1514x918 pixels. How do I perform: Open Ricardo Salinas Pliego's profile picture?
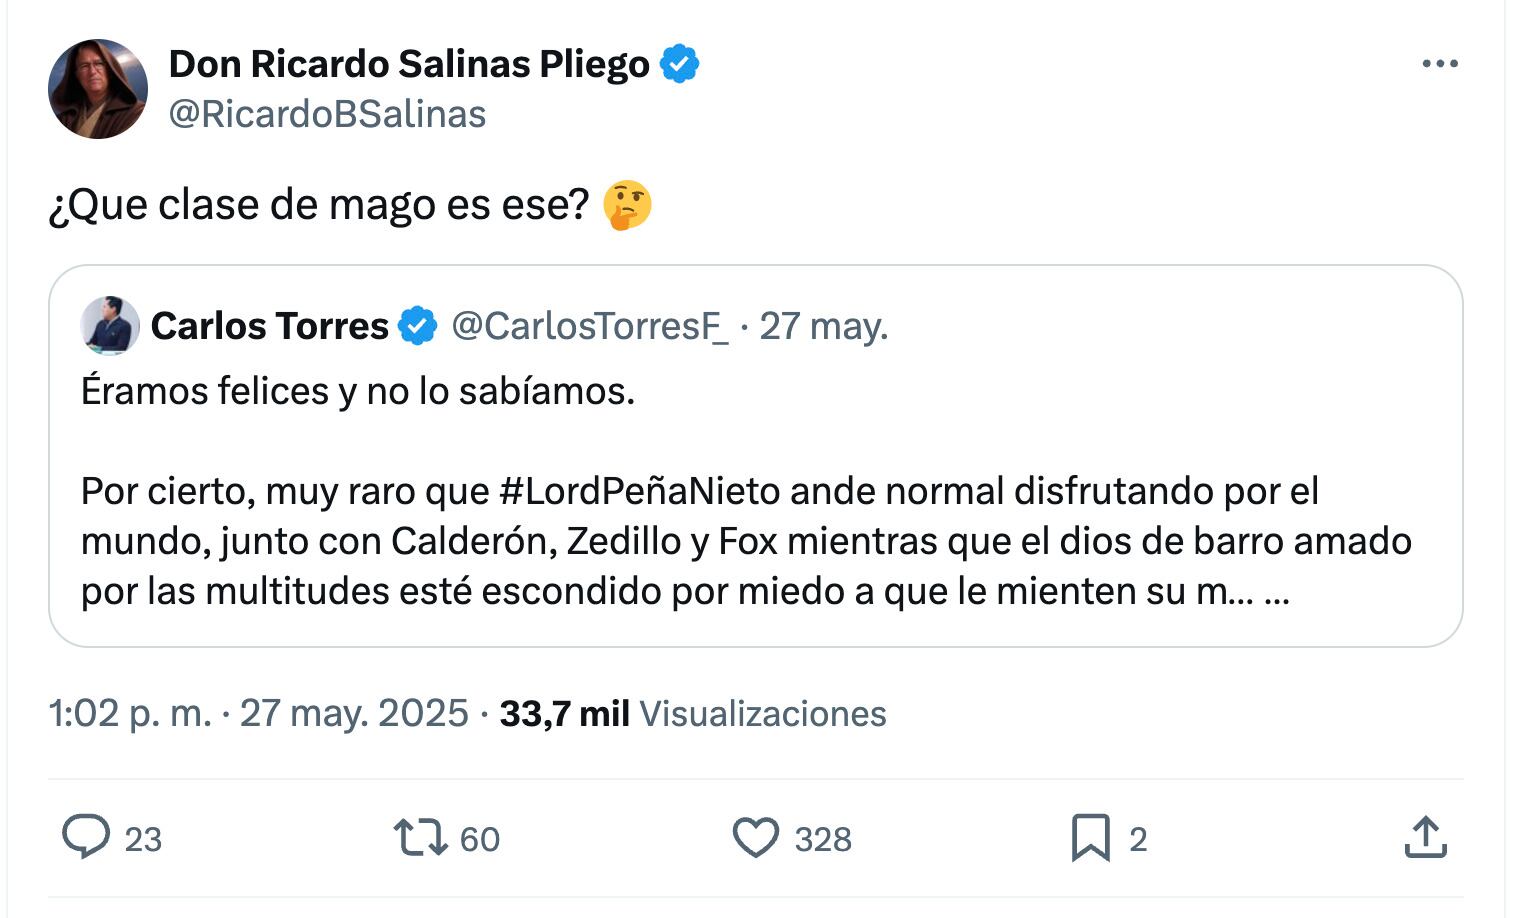pos(98,89)
